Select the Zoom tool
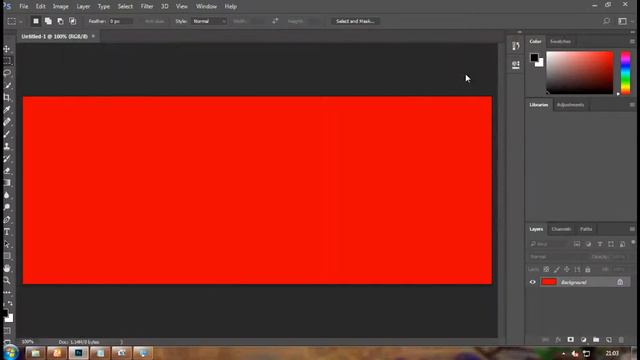 [7, 280]
